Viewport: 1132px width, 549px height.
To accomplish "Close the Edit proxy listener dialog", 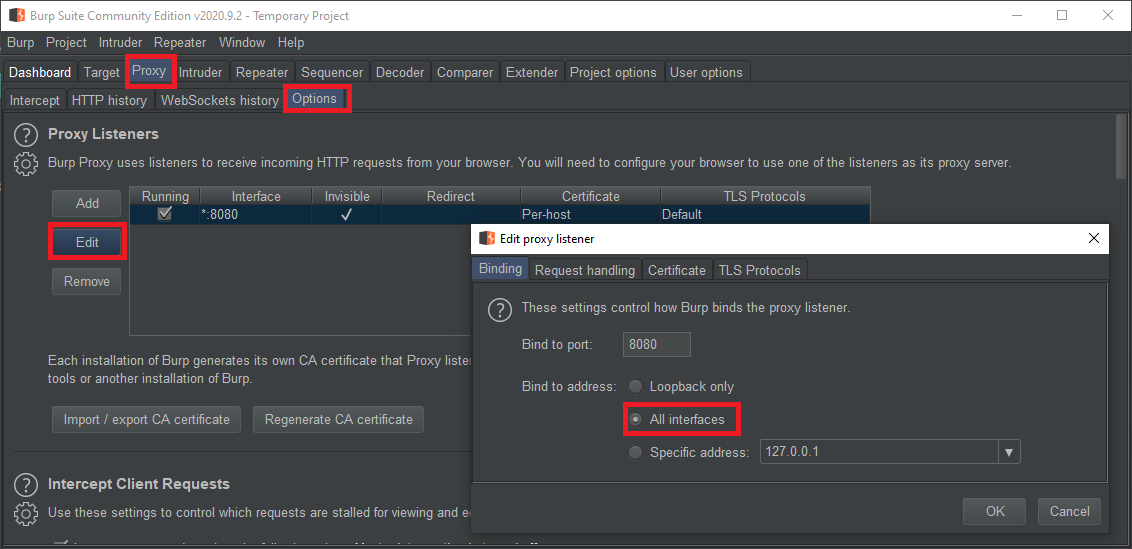I will 1094,239.
